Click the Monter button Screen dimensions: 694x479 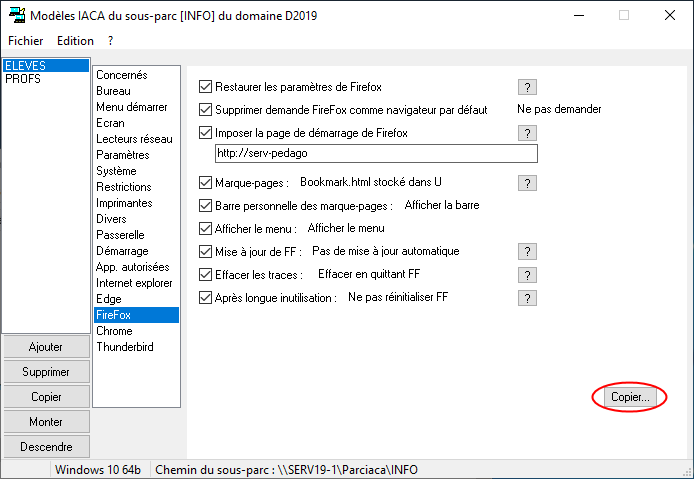pyautogui.click(x=46, y=421)
